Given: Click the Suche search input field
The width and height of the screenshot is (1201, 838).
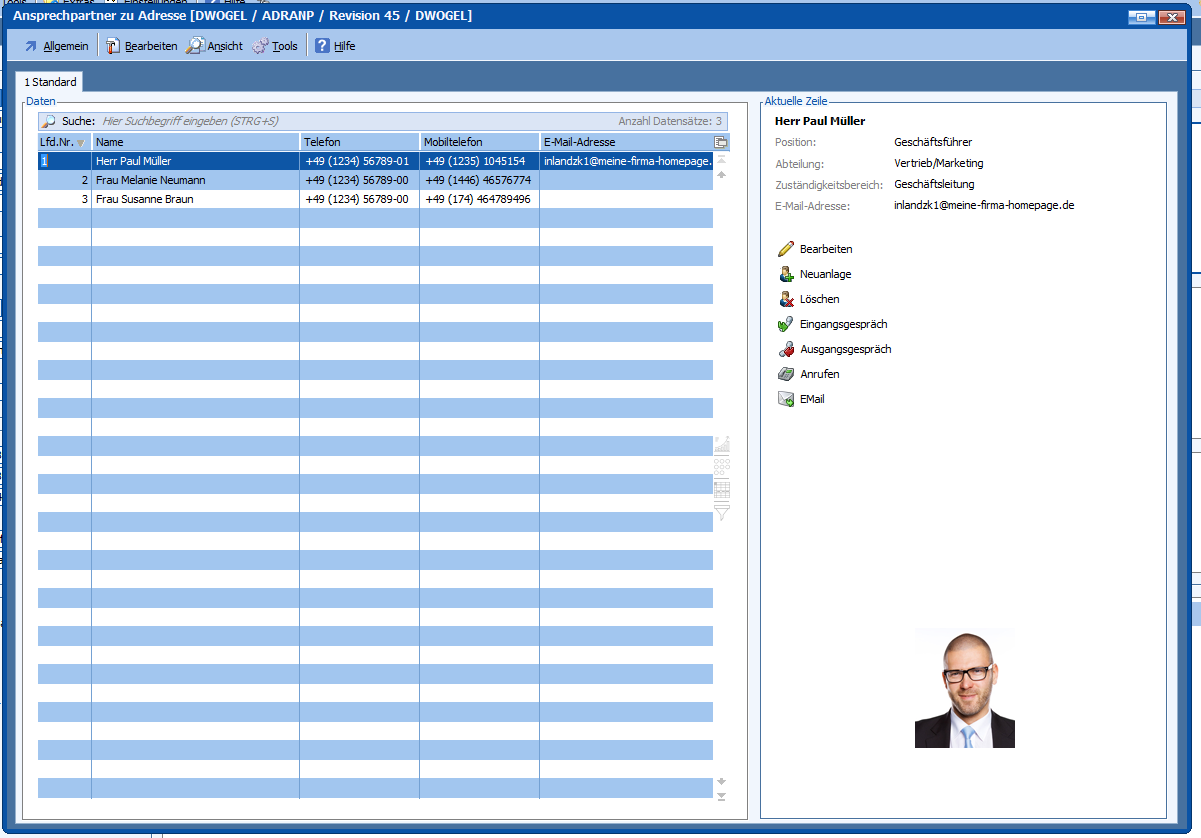Looking at the screenshot, I should (x=350, y=121).
